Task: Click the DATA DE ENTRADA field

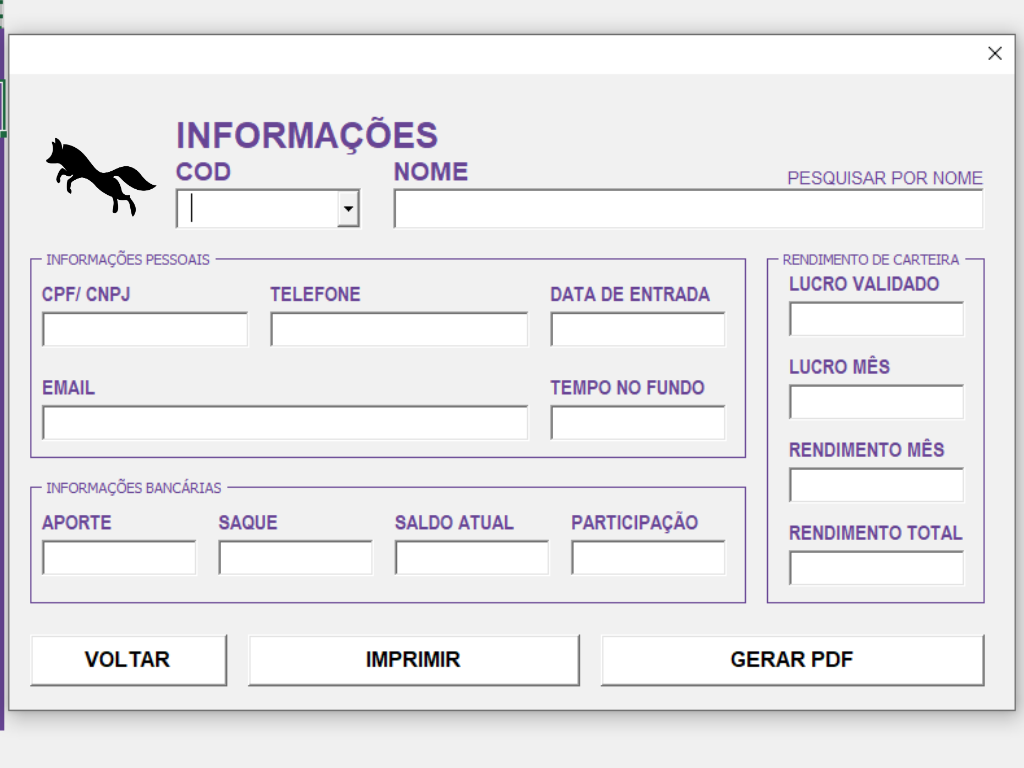Action: coord(636,328)
